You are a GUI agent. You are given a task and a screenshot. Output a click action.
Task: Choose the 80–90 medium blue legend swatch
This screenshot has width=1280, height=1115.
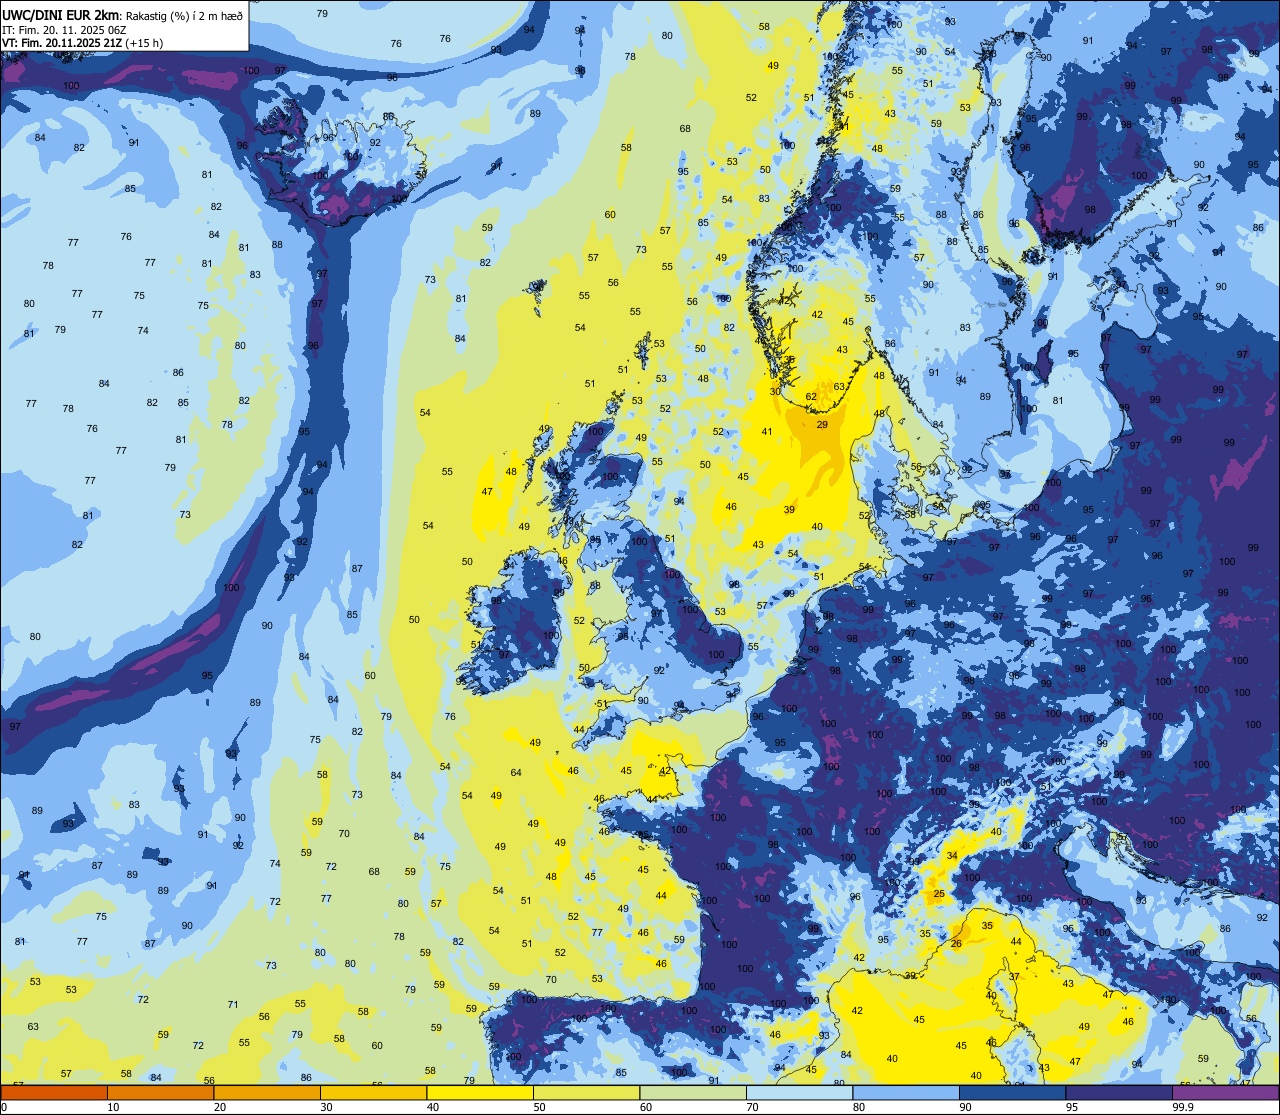pos(906,1092)
